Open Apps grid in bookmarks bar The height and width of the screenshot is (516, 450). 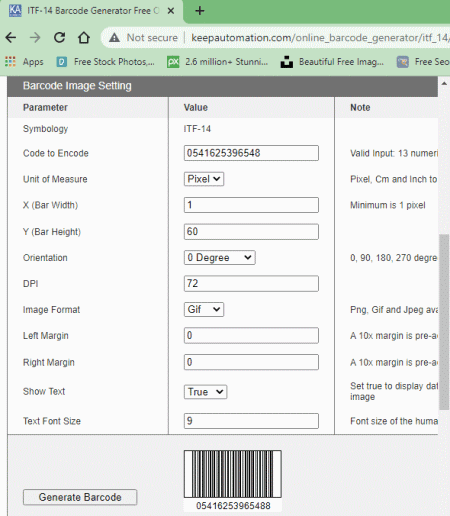point(24,62)
